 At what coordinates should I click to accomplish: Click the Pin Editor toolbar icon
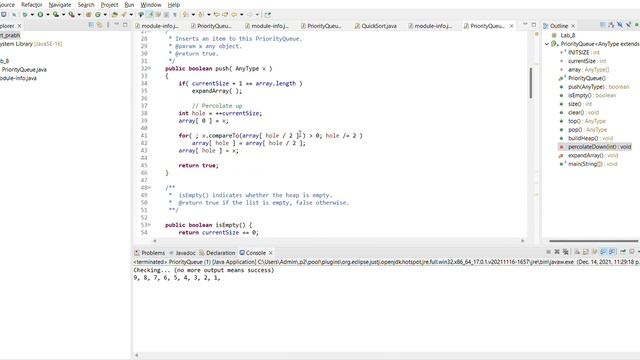click(267, 14)
